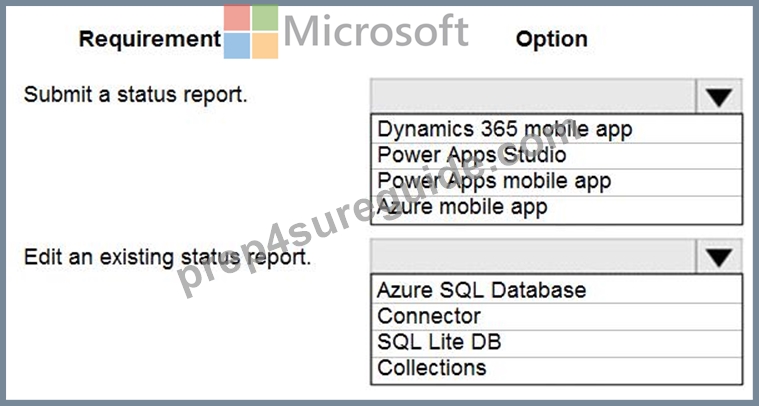Image resolution: width=759 pixels, height=406 pixels.
Task: Select Azure mobile app entry
Action: [556, 209]
